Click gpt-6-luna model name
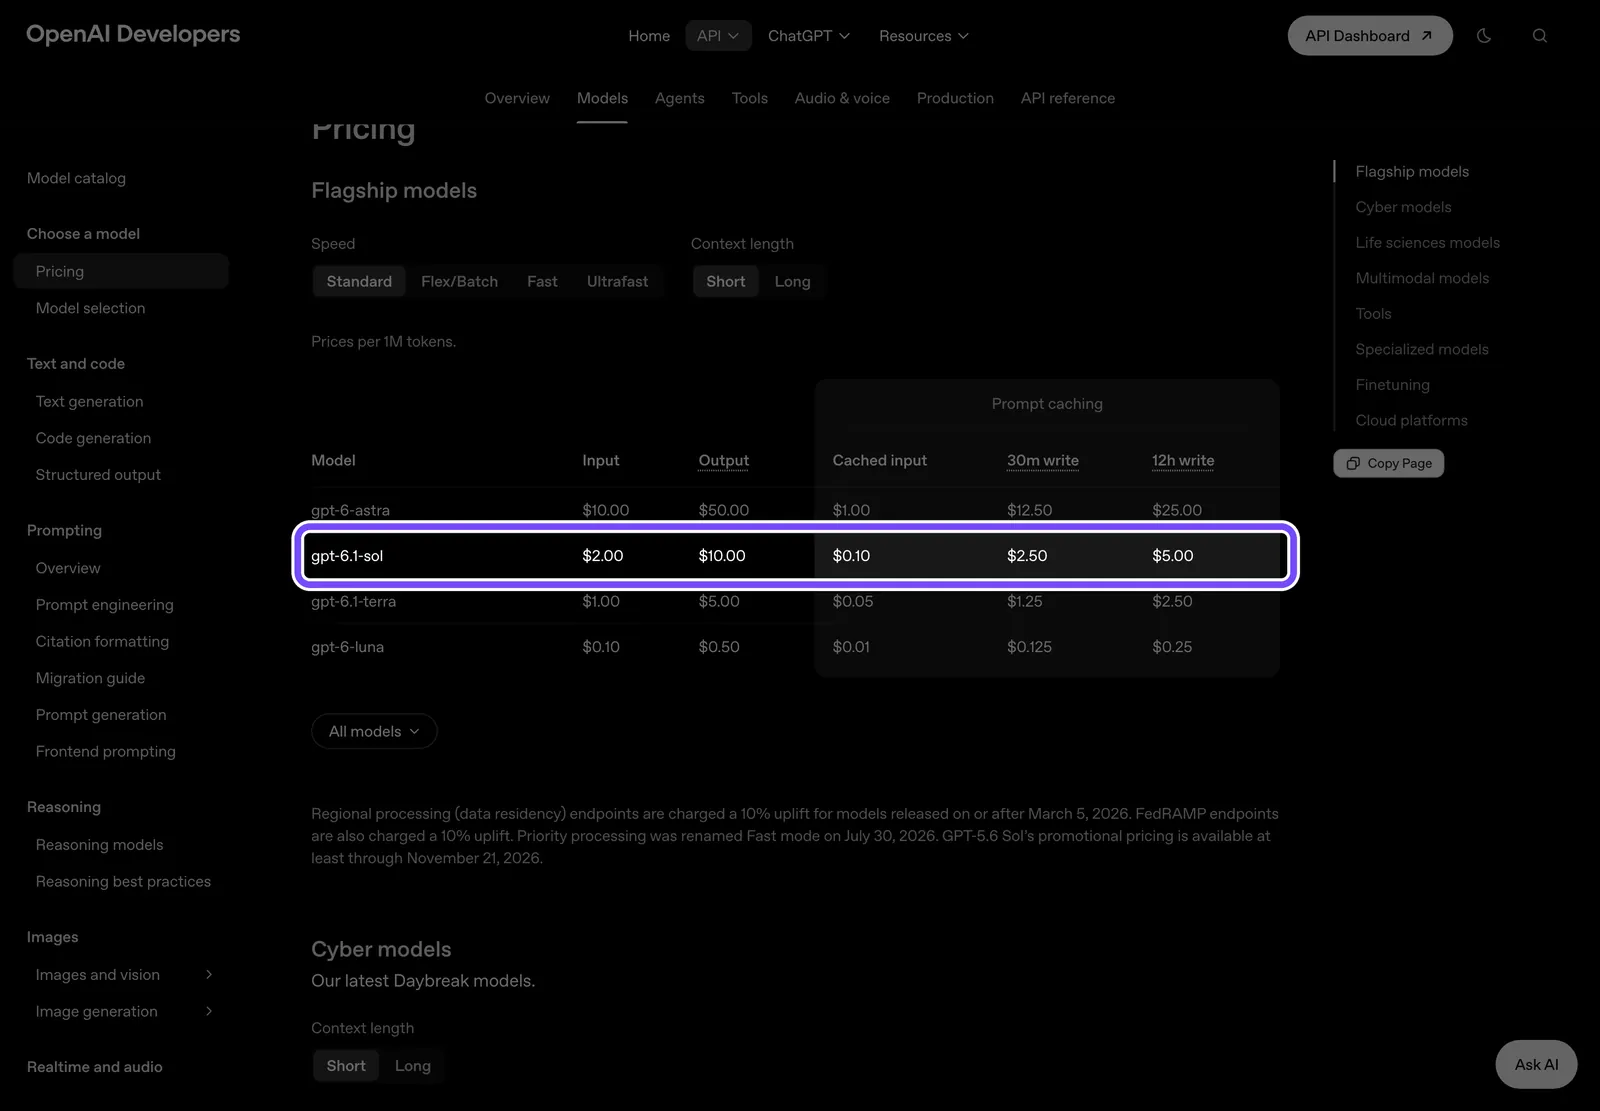This screenshot has height=1111, width=1600. tap(347, 647)
